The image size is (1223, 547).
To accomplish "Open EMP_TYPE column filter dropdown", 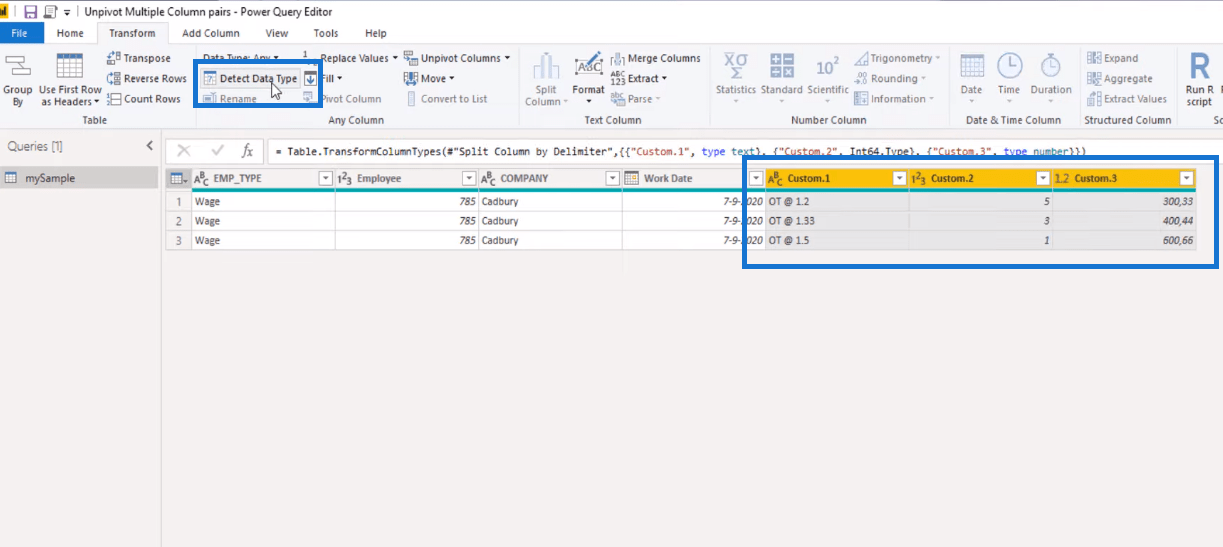I will tap(324, 179).
